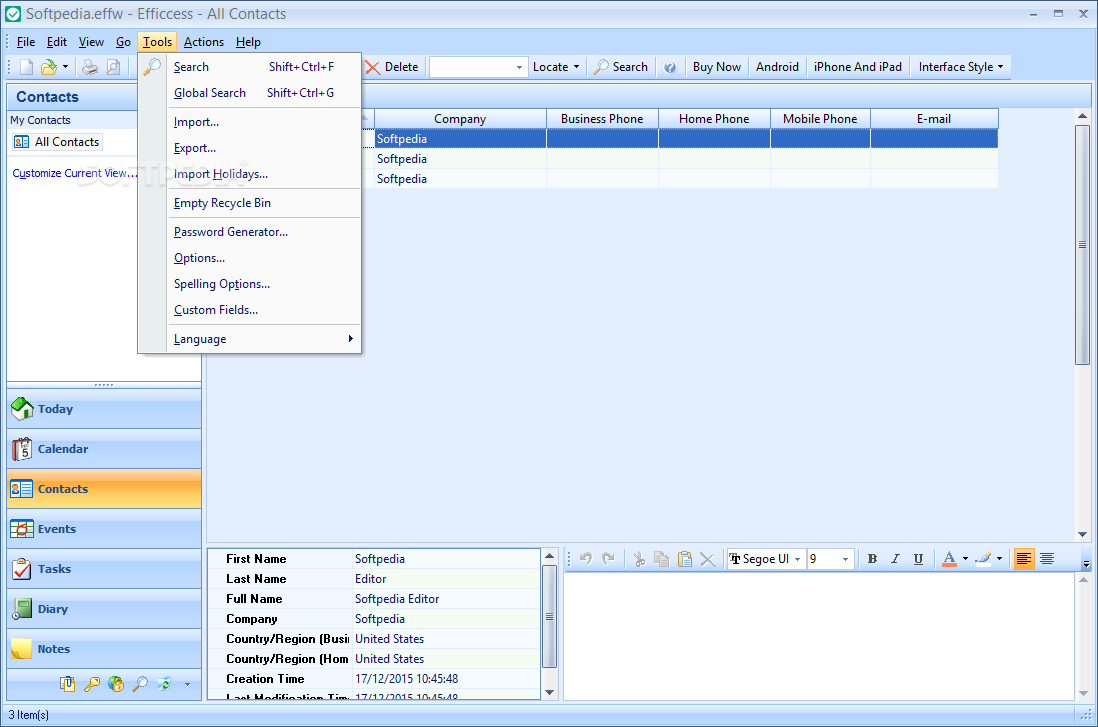Open the font color dropdown arrow
Viewport: 1098px width, 727px height.
click(x=965, y=559)
